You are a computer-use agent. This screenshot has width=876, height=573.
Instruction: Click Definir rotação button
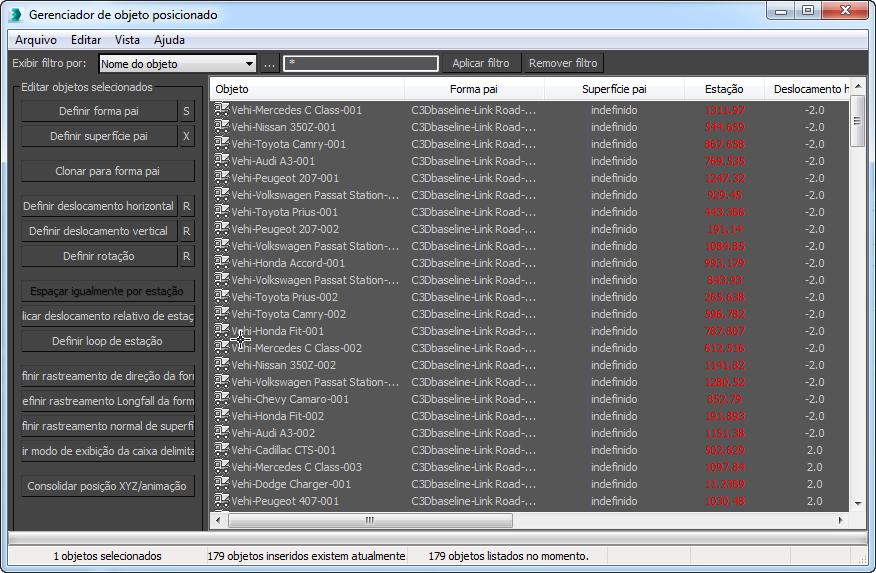coord(99,256)
